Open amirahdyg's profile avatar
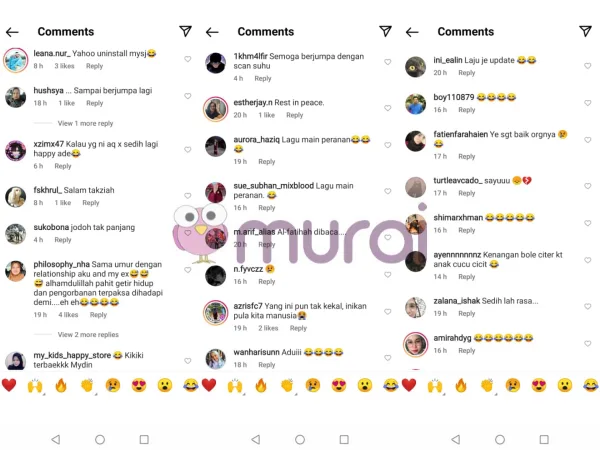The height and width of the screenshot is (450, 600). [416, 344]
